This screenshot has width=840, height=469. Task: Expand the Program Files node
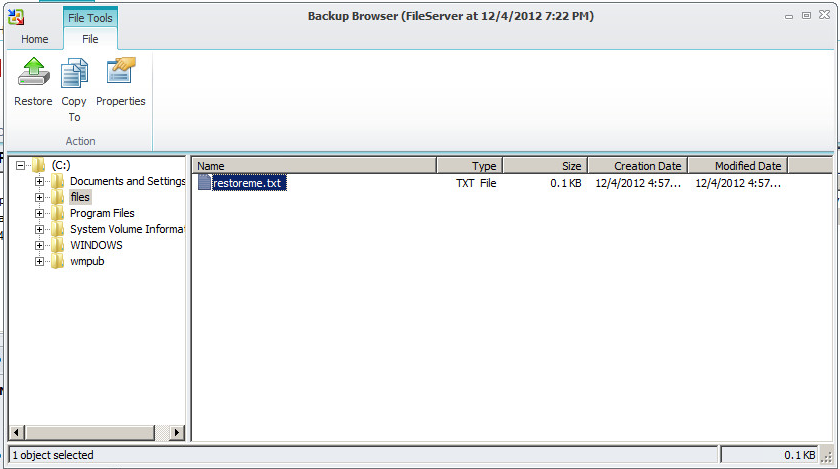pyautogui.click(x=39, y=213)
